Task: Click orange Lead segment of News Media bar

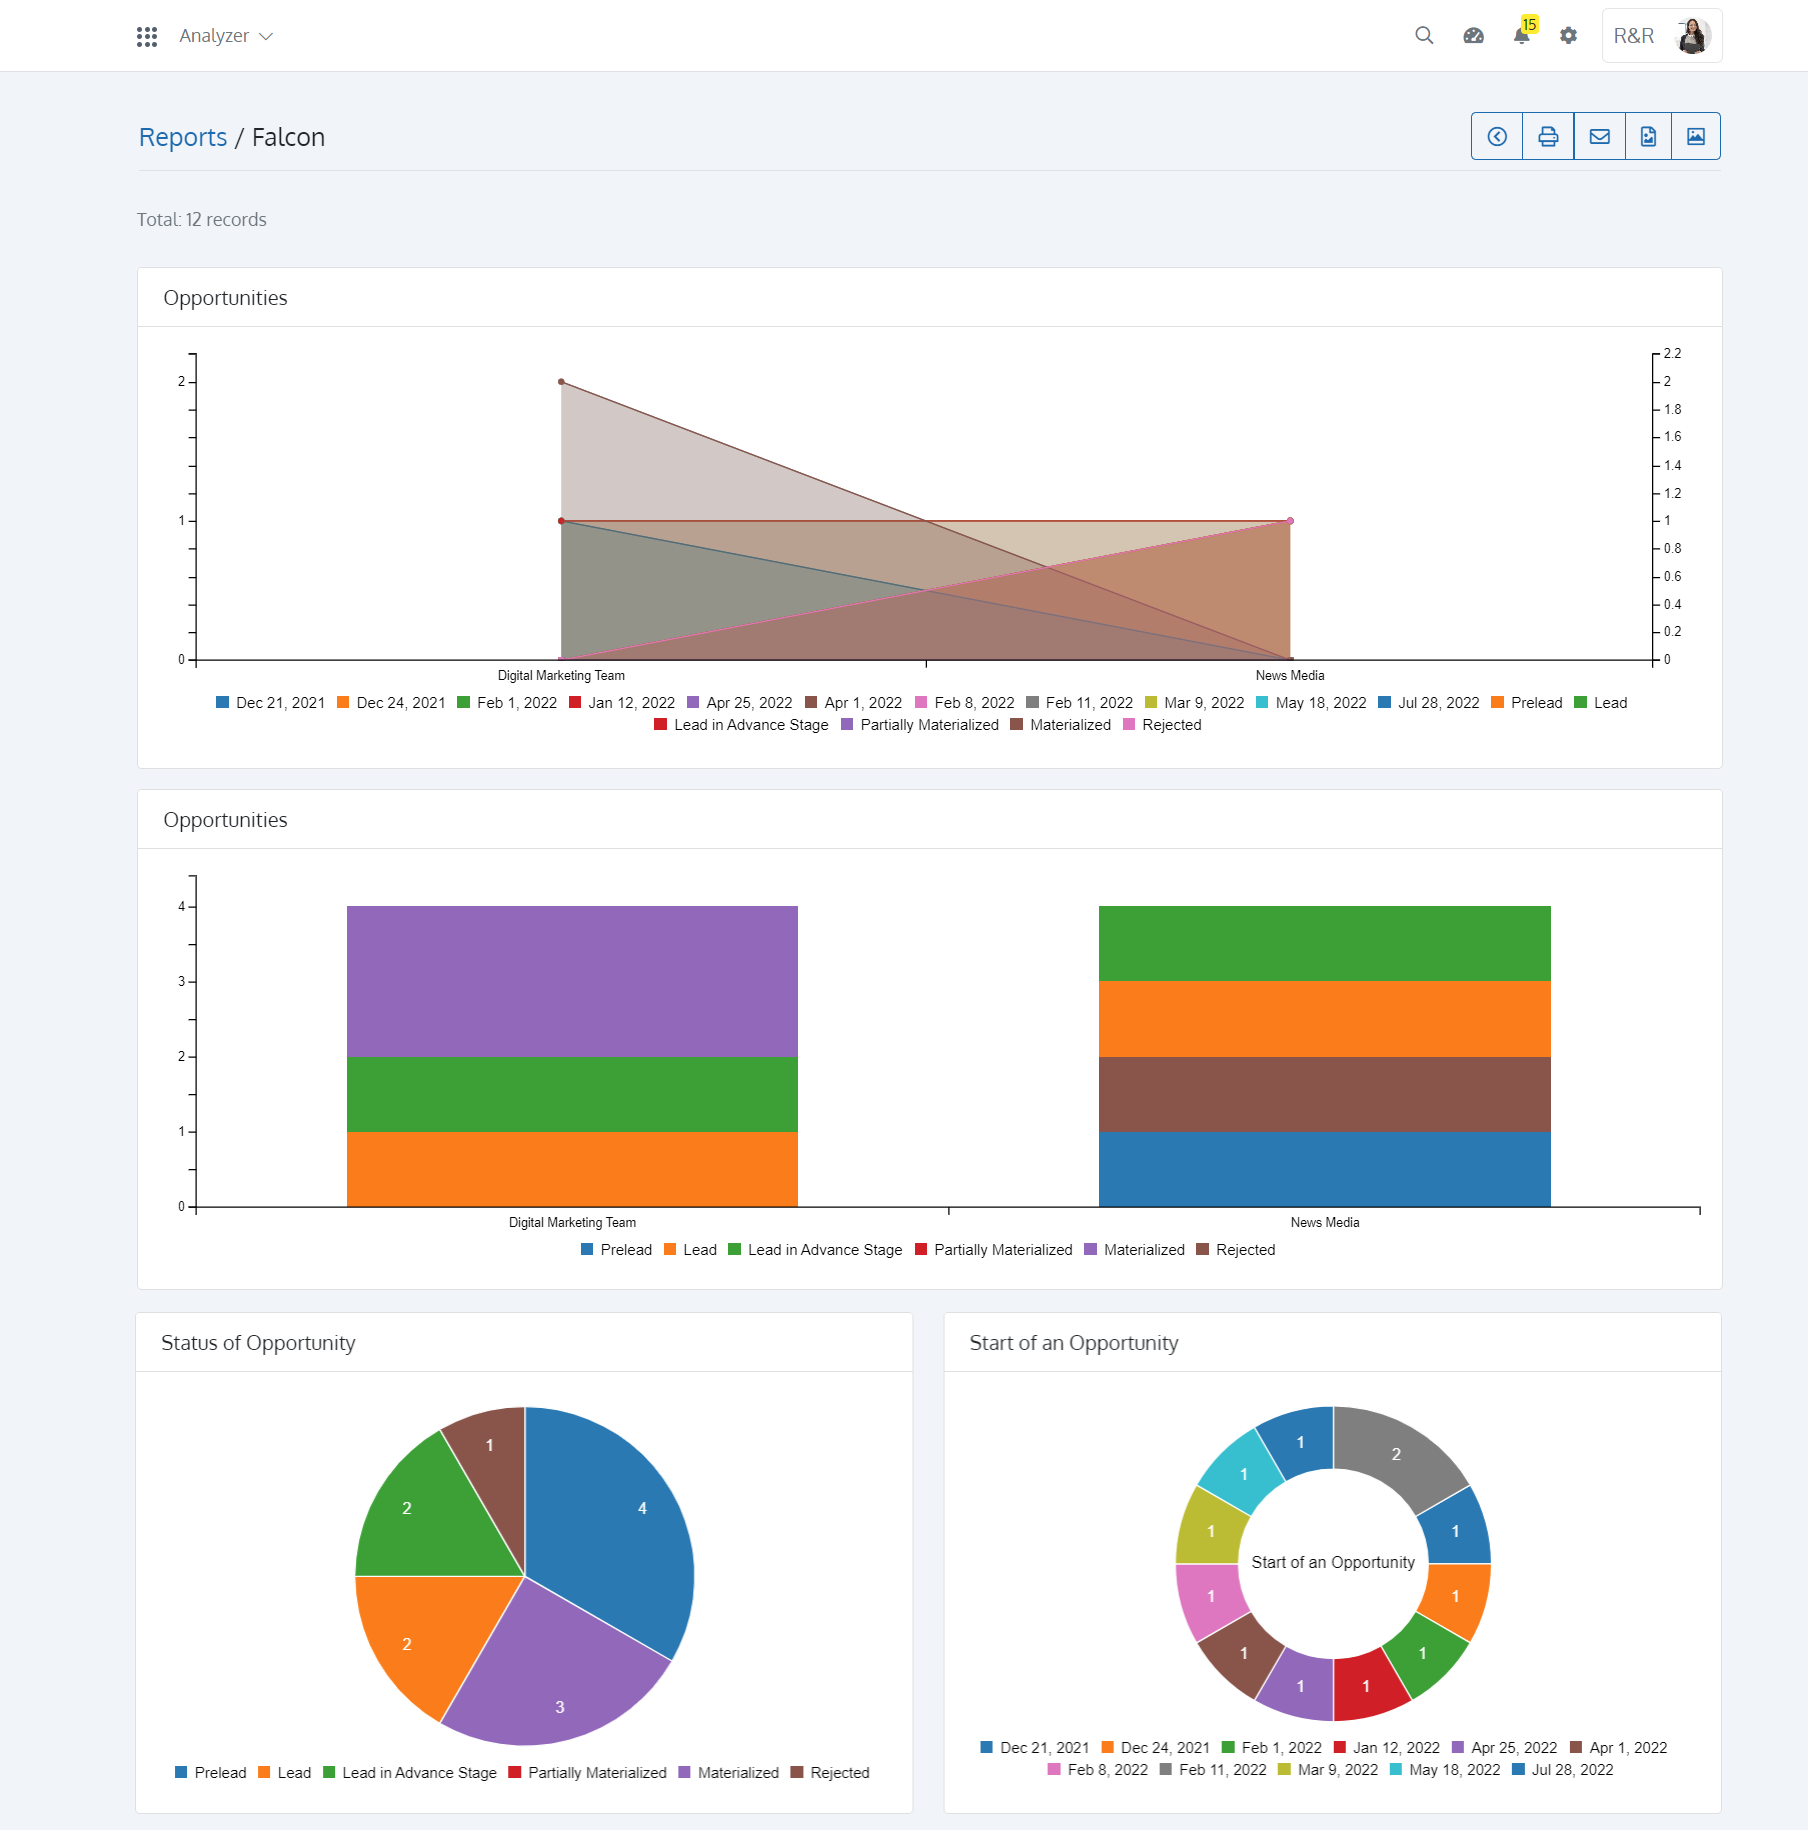Action: pyautogui.click(x=1325, y=1019)
